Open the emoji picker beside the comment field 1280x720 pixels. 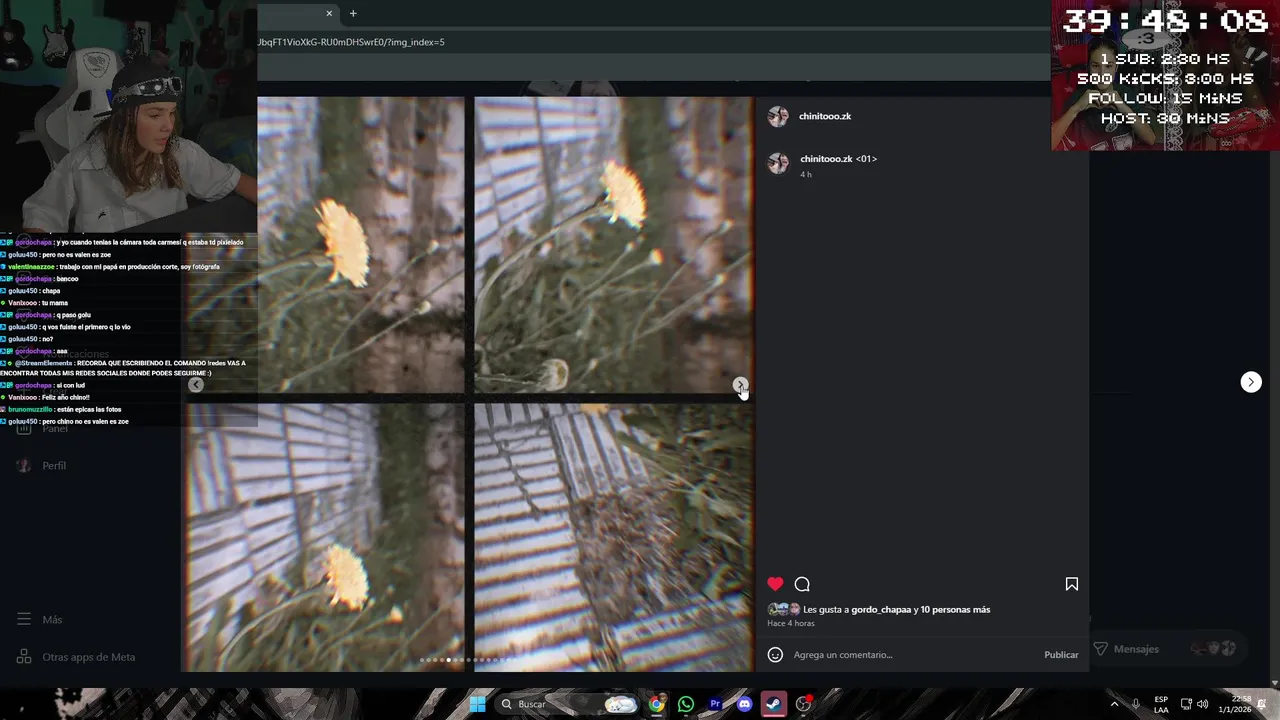tap(775, 655)
